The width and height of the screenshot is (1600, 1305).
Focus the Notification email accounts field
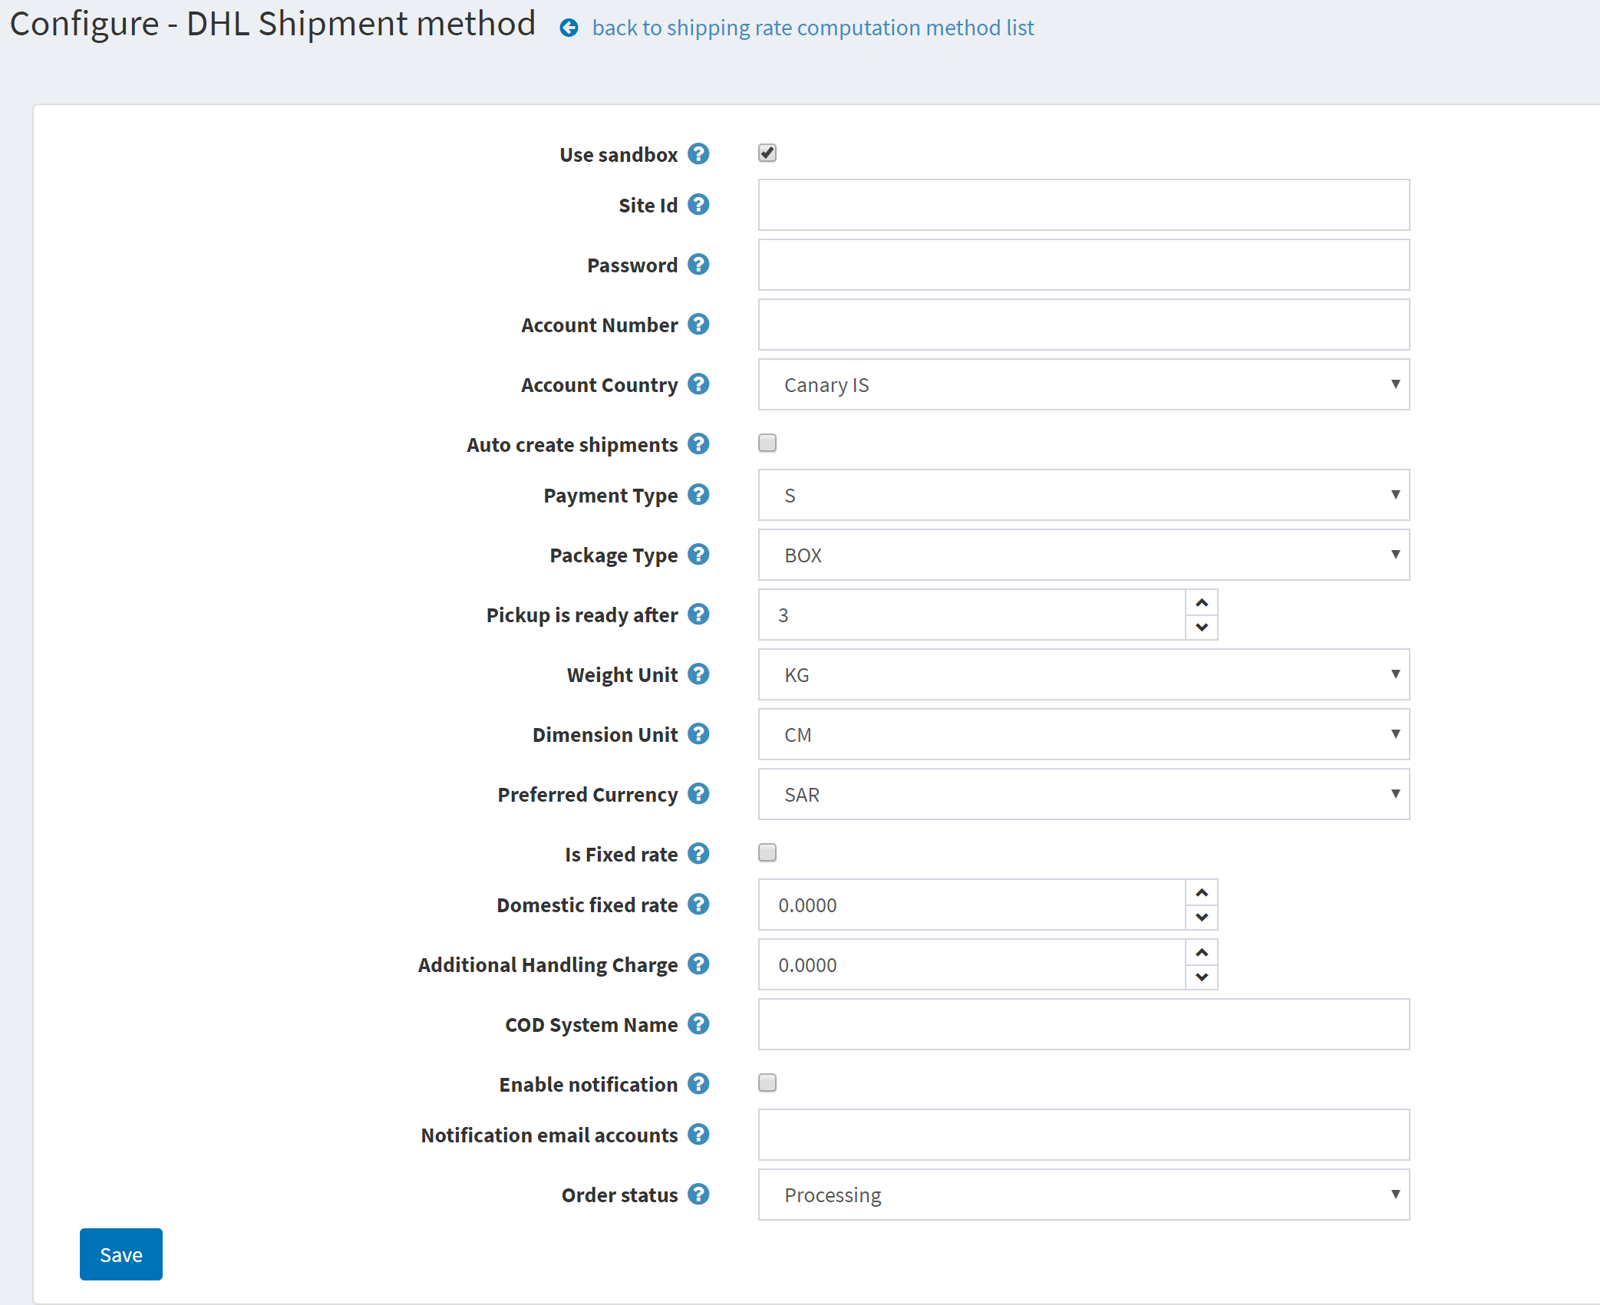[x=1084, y=1135]
